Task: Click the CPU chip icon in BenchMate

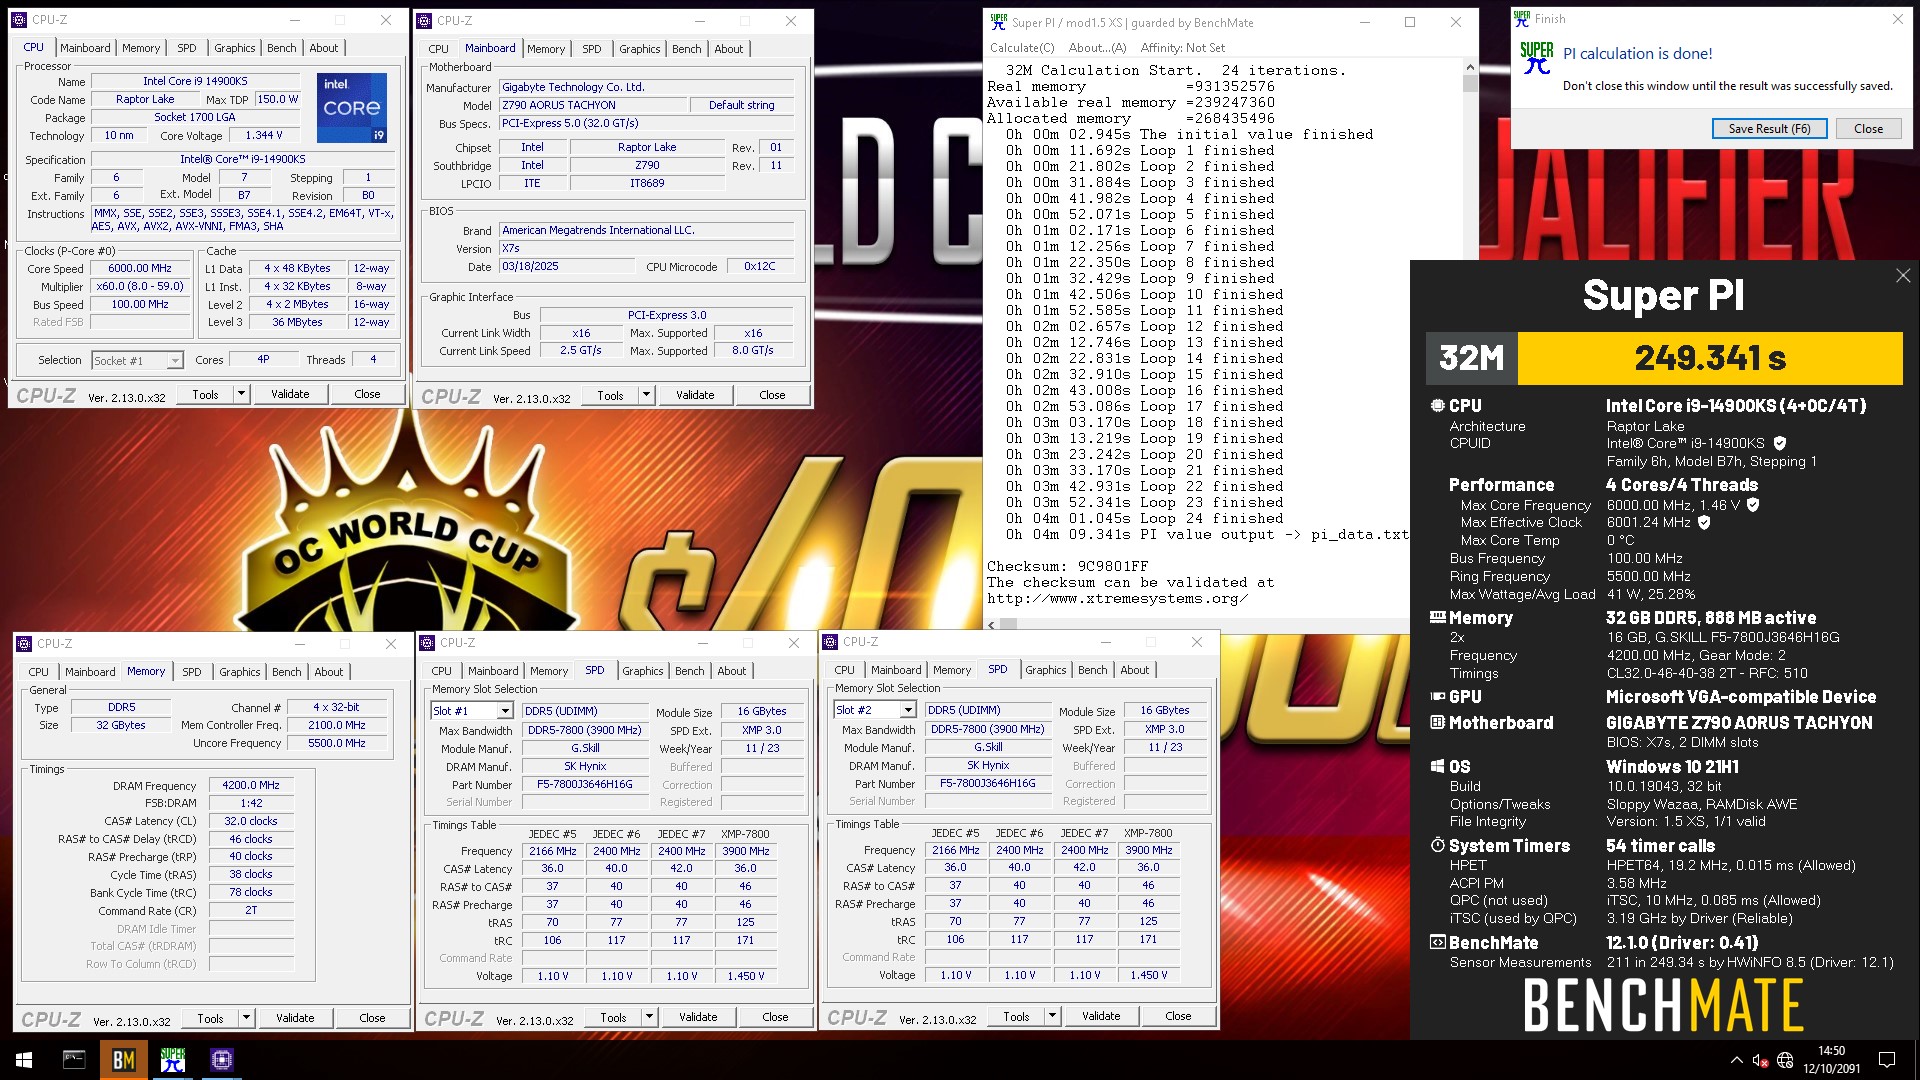Action: (1437, 406)
